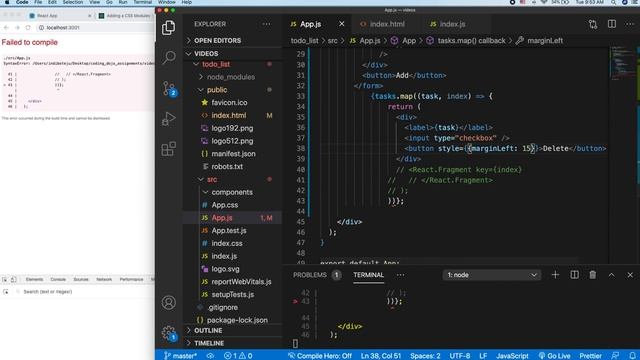Open reportWebVitals.js file
This screenshot has height=360, width=640.
241,282
